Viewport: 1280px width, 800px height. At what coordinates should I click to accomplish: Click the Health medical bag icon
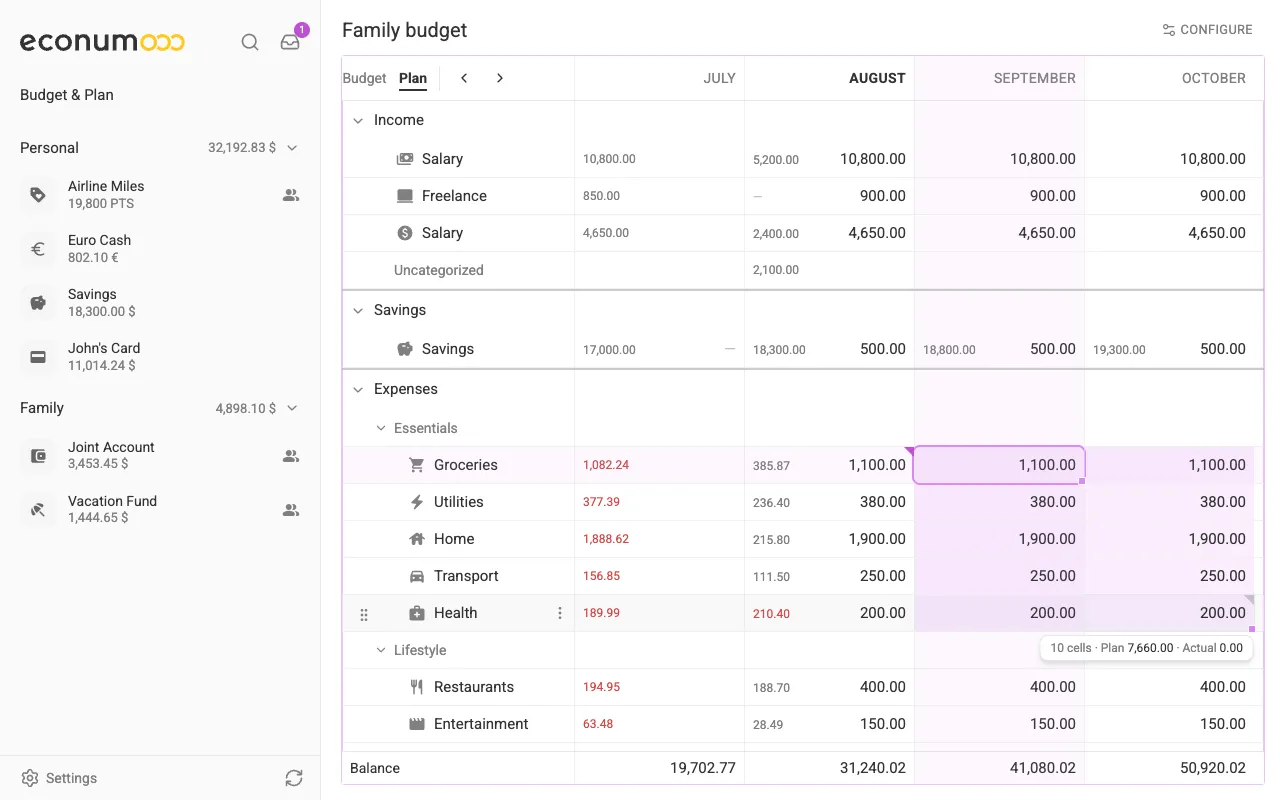pyautogui.click(x=417, y=613)
